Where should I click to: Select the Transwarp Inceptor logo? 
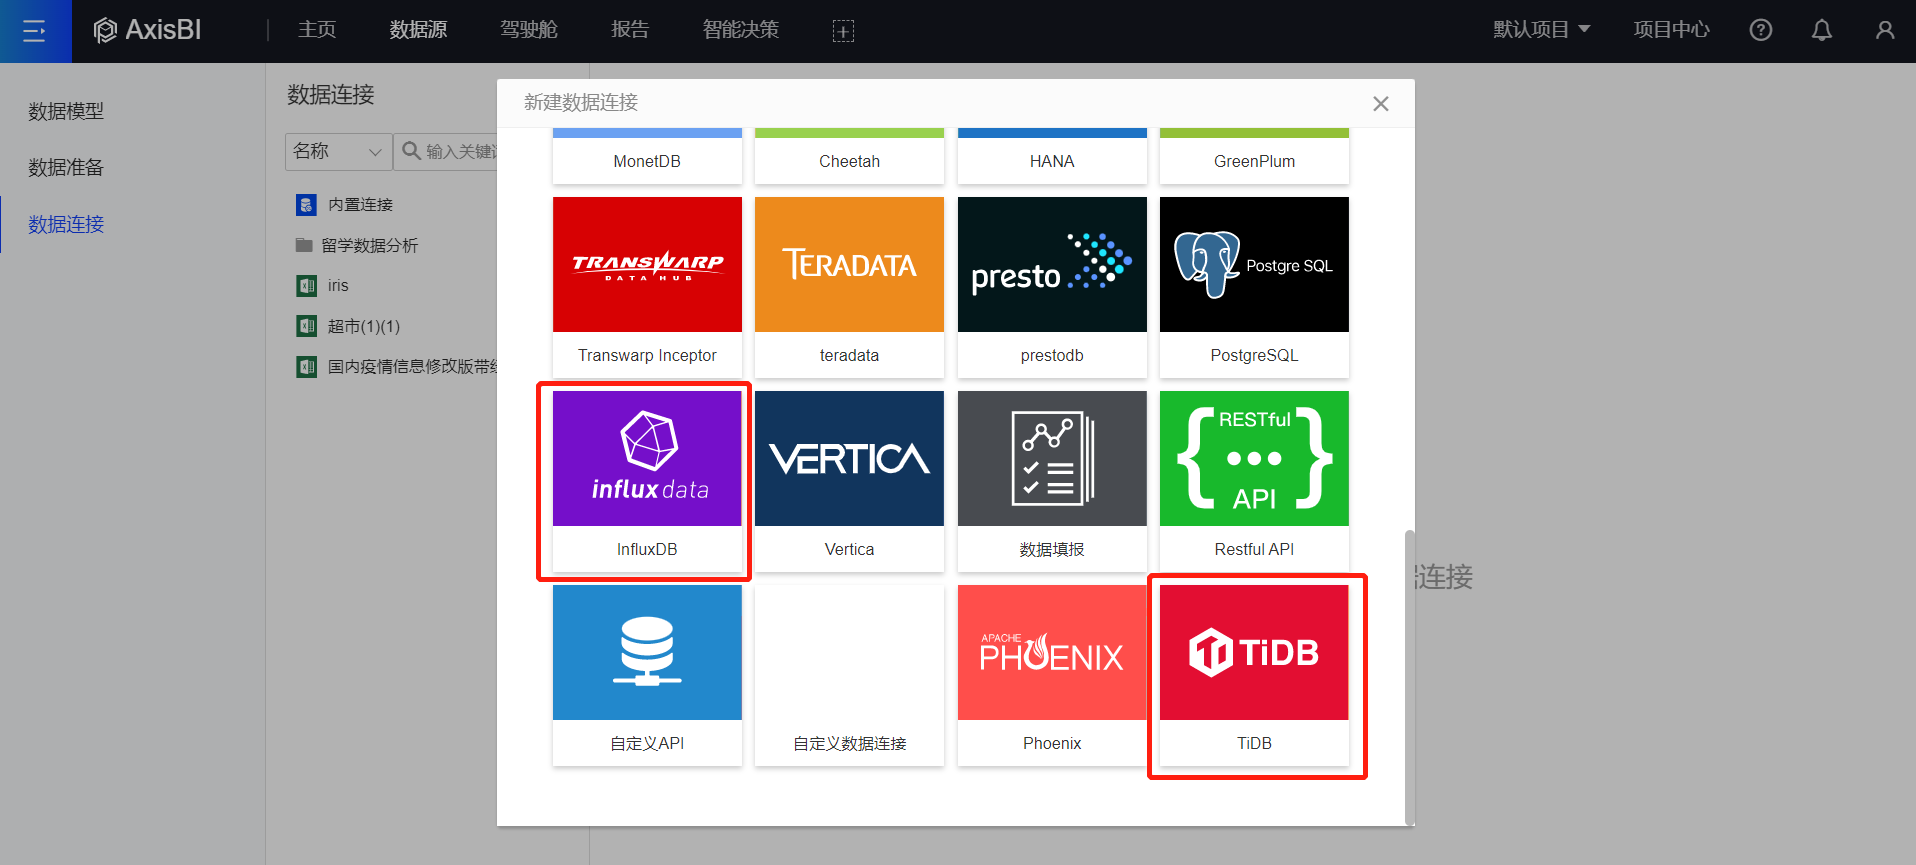coord(647,264)
